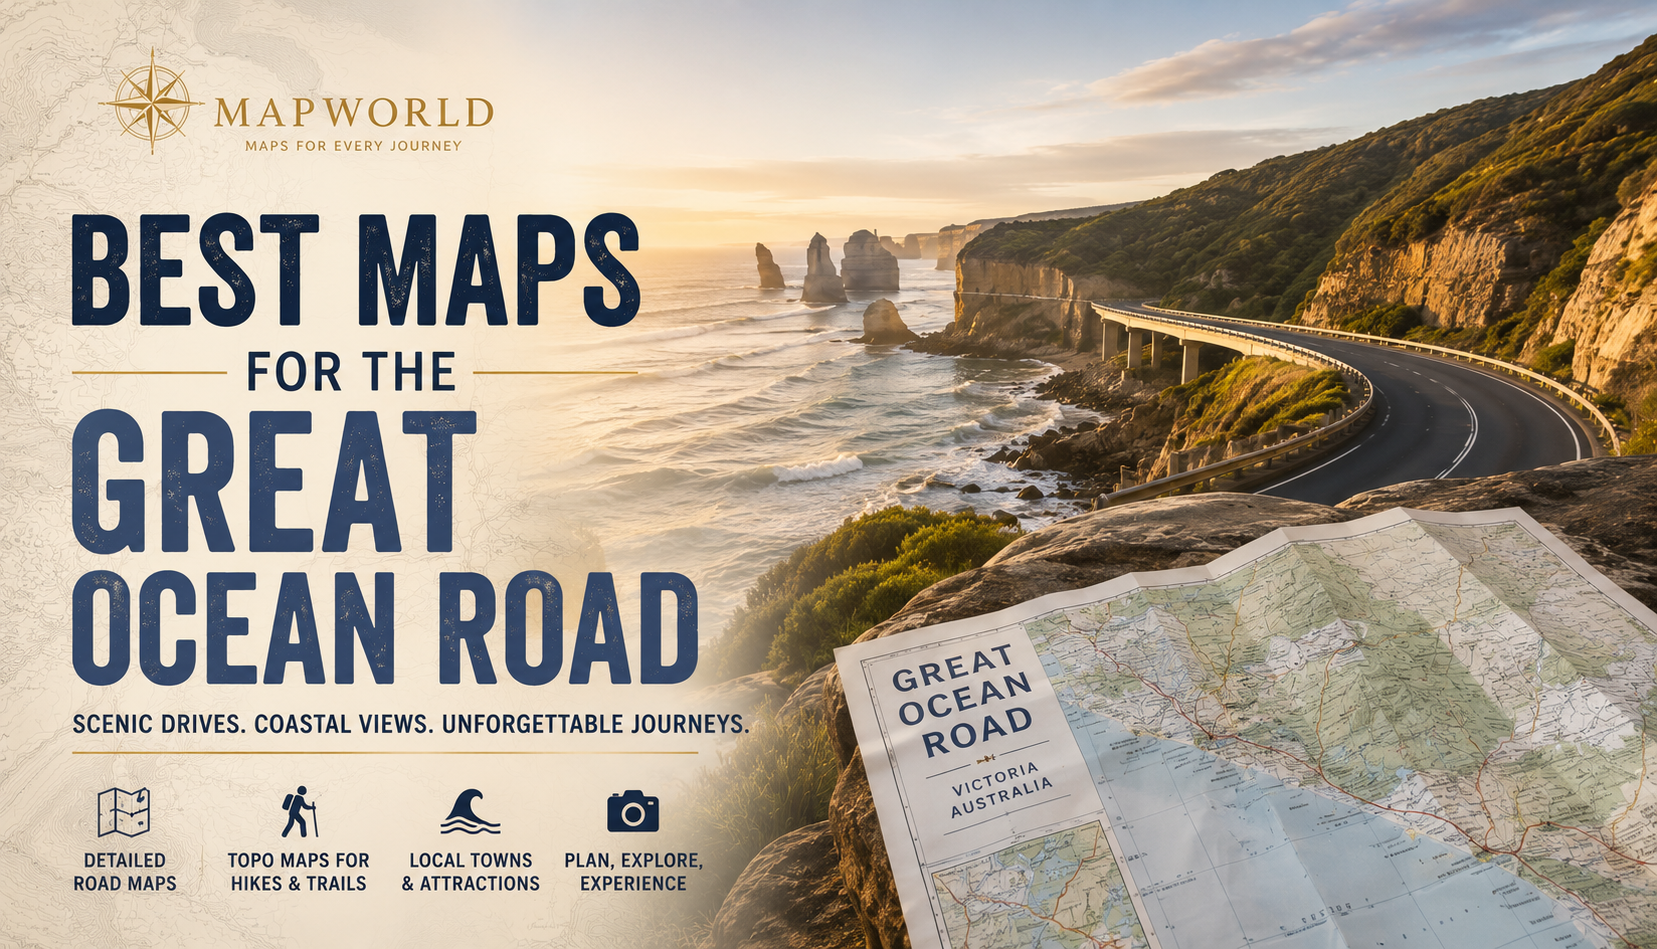Viewport: 1657px width, 949px height.
Task: Click the hiker with walking stick icon
Action: click(298, 812)
